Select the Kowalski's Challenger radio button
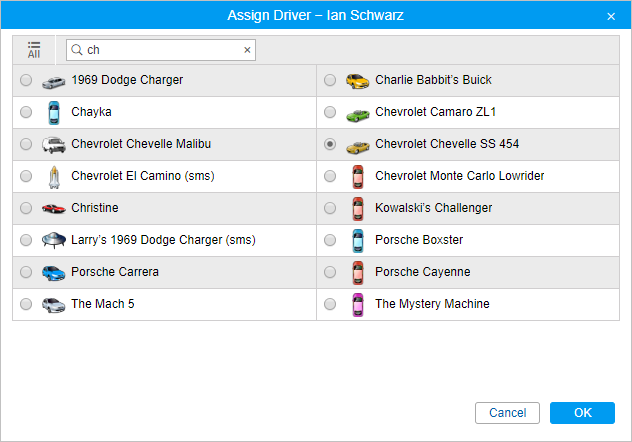Image resolution: width=632 pixels, height=442 pixels. [330, 208]
